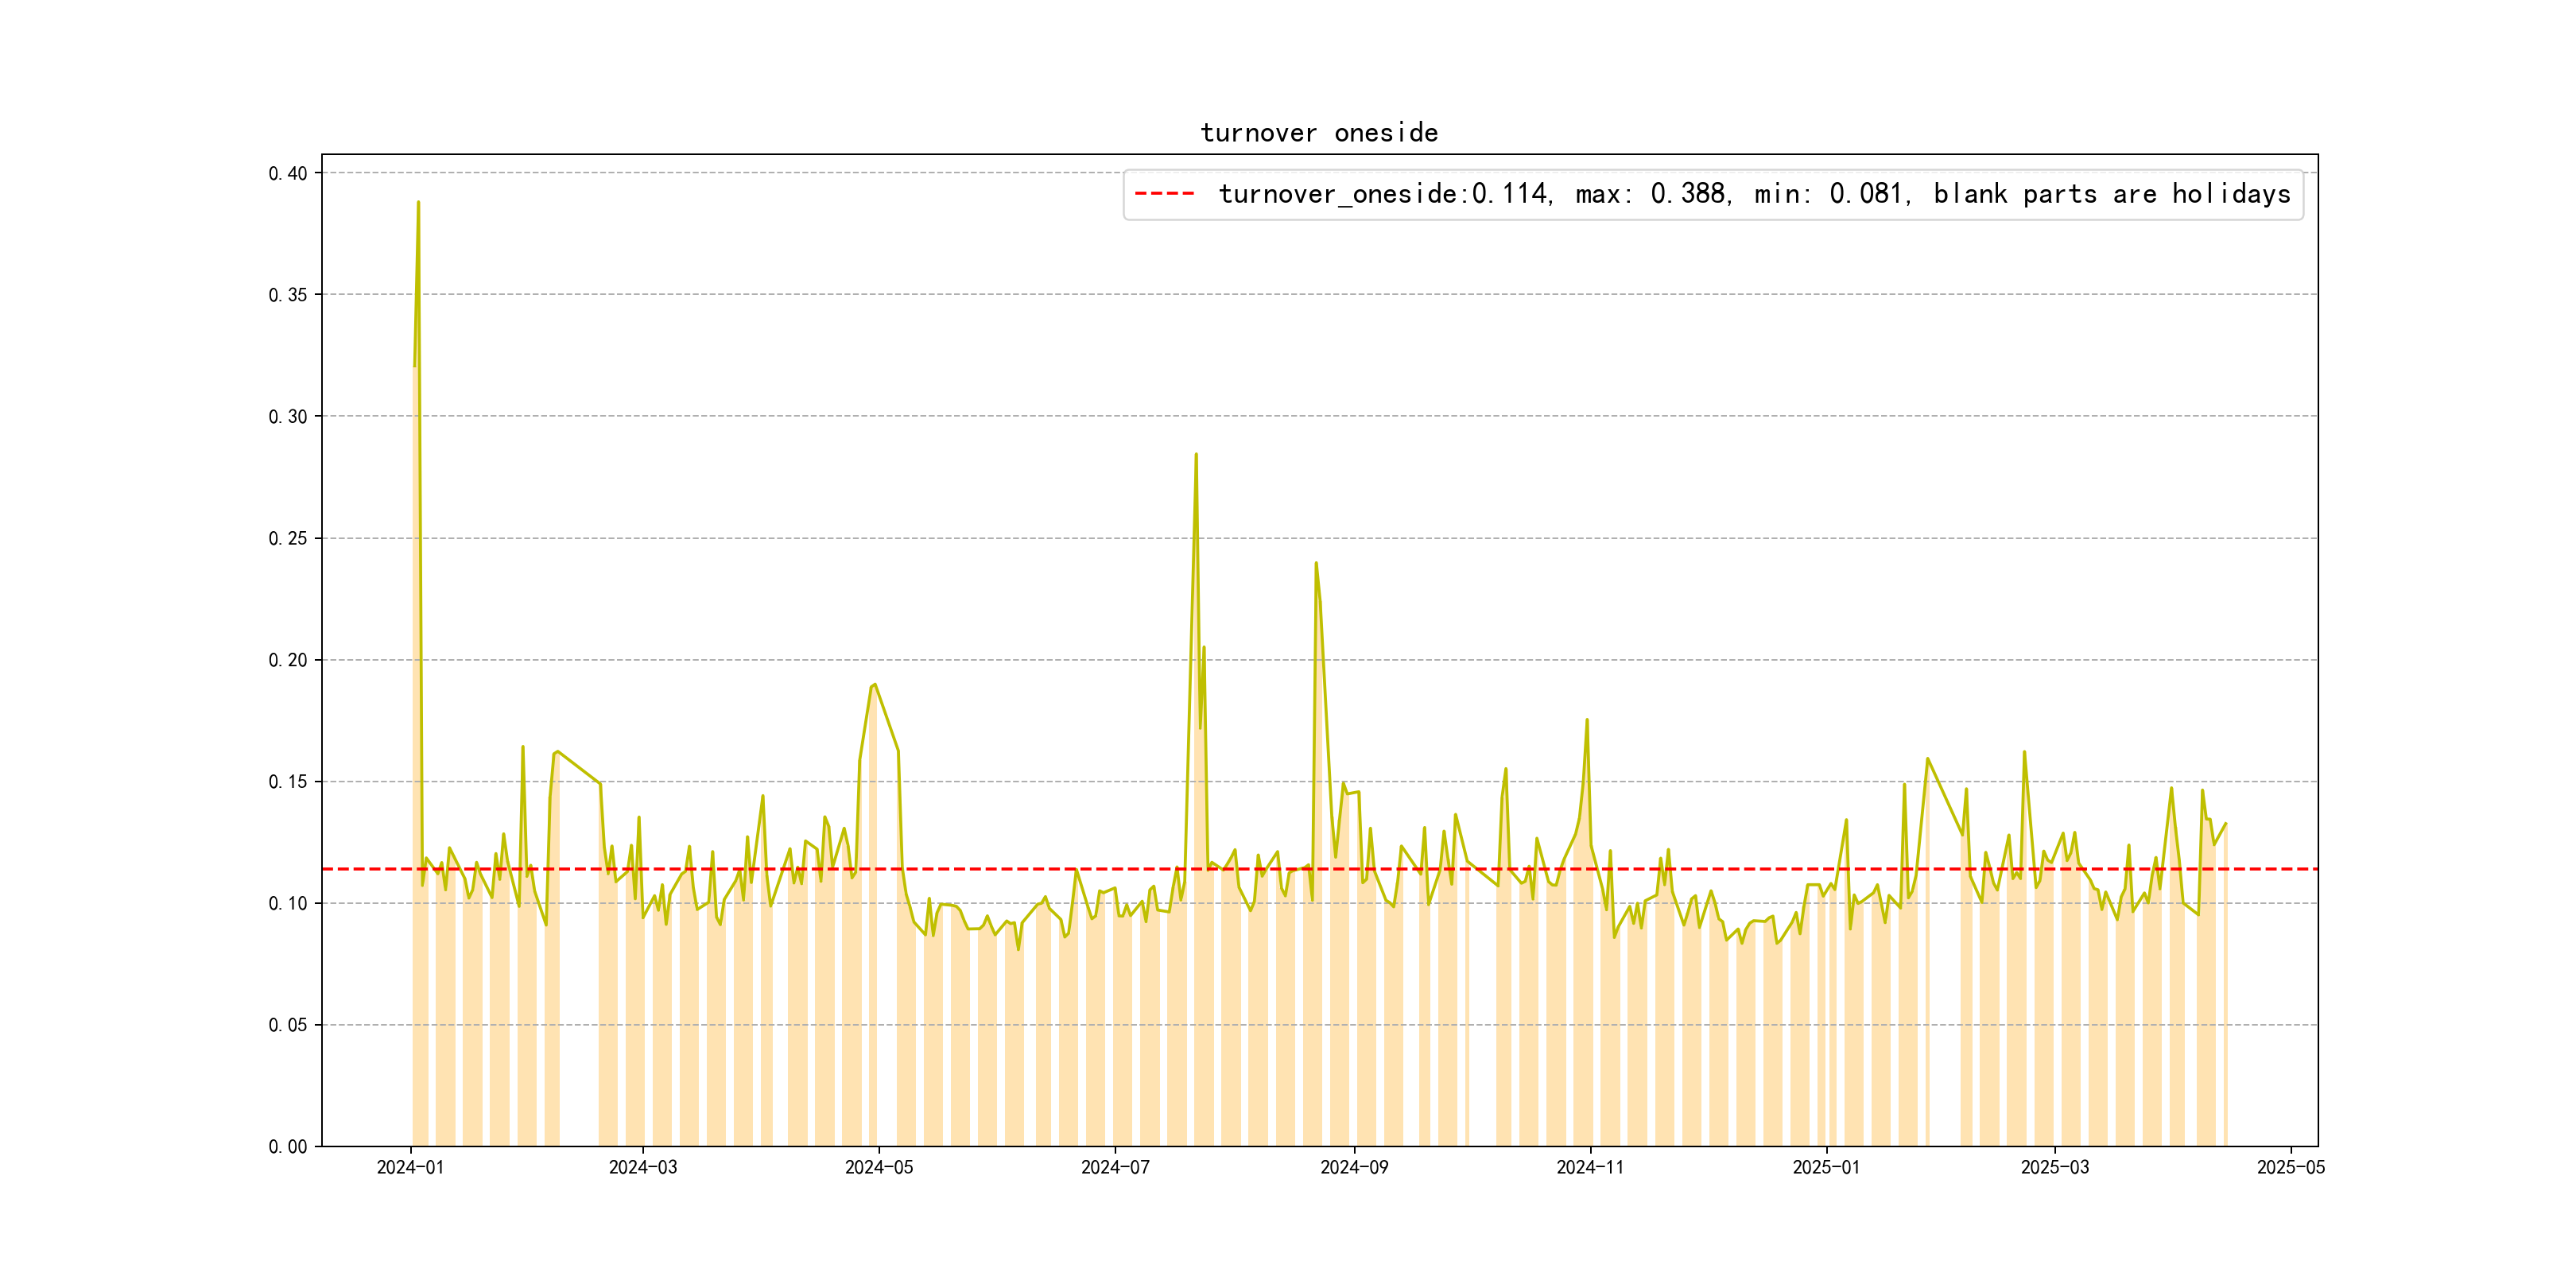The height and width of the screenshot is (1288, 2576).
Task: Click the peak near 2024-05 at 0.19
Action: coord(875,685)
